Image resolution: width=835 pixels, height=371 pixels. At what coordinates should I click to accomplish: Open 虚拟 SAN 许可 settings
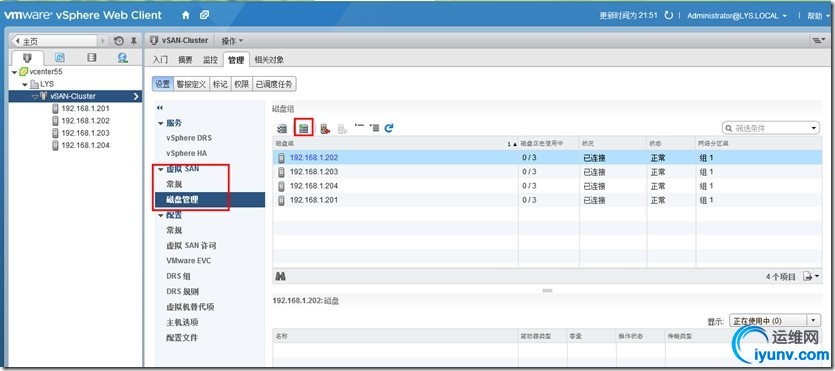coord(191,246)
